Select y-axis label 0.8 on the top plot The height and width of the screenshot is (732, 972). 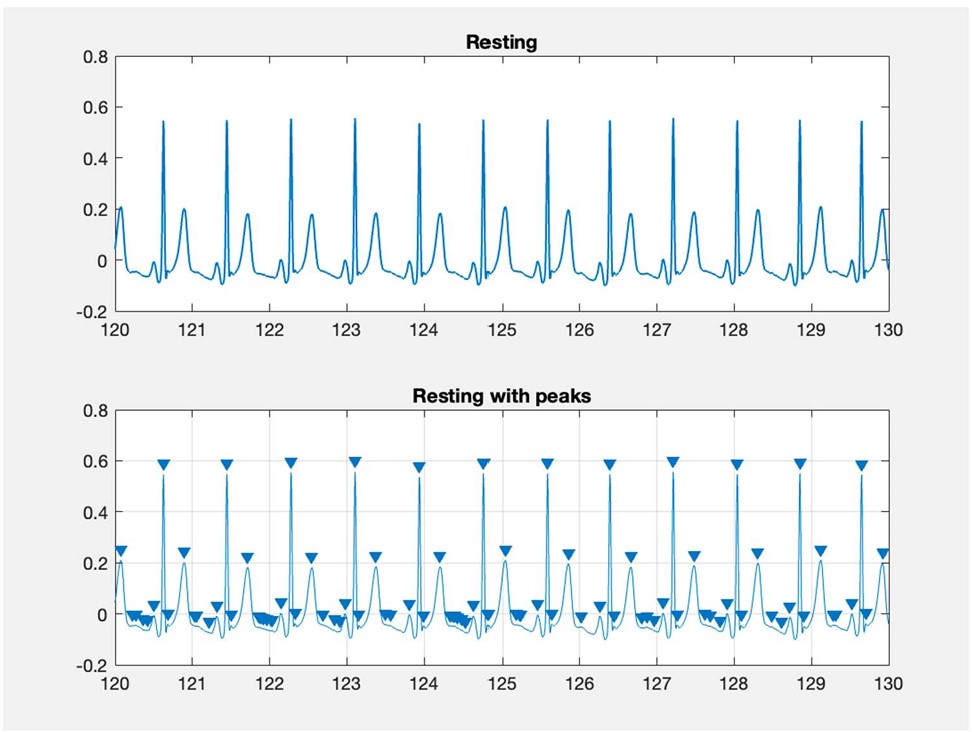(95, 57)
